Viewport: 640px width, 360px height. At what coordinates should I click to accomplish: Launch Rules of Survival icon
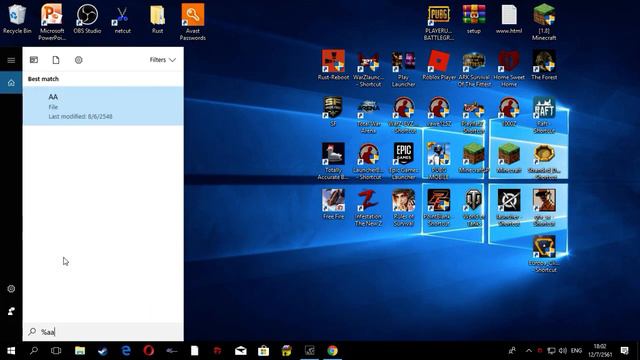pos(403,208)
